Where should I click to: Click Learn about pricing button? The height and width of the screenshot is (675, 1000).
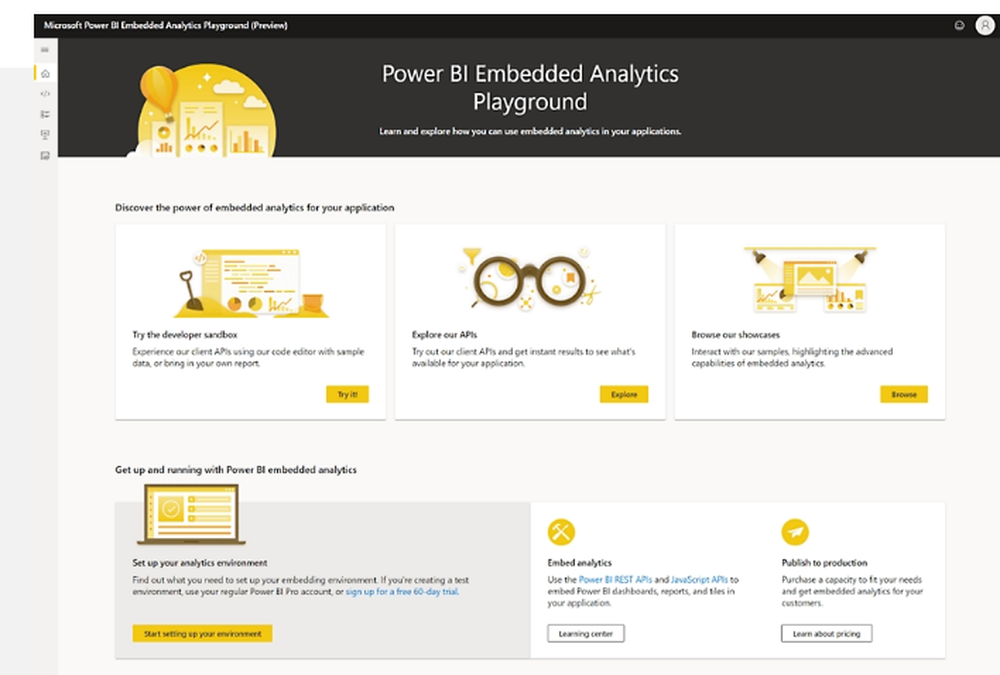(827, 634)
